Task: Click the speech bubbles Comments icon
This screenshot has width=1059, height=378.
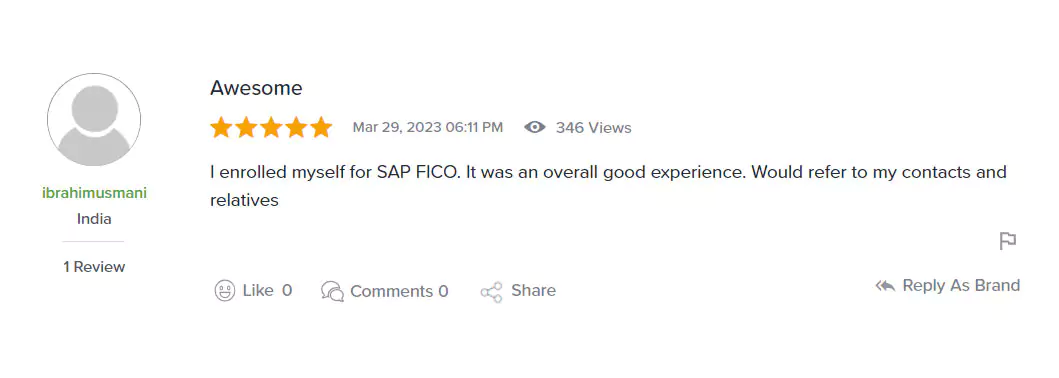Action: 332,291
